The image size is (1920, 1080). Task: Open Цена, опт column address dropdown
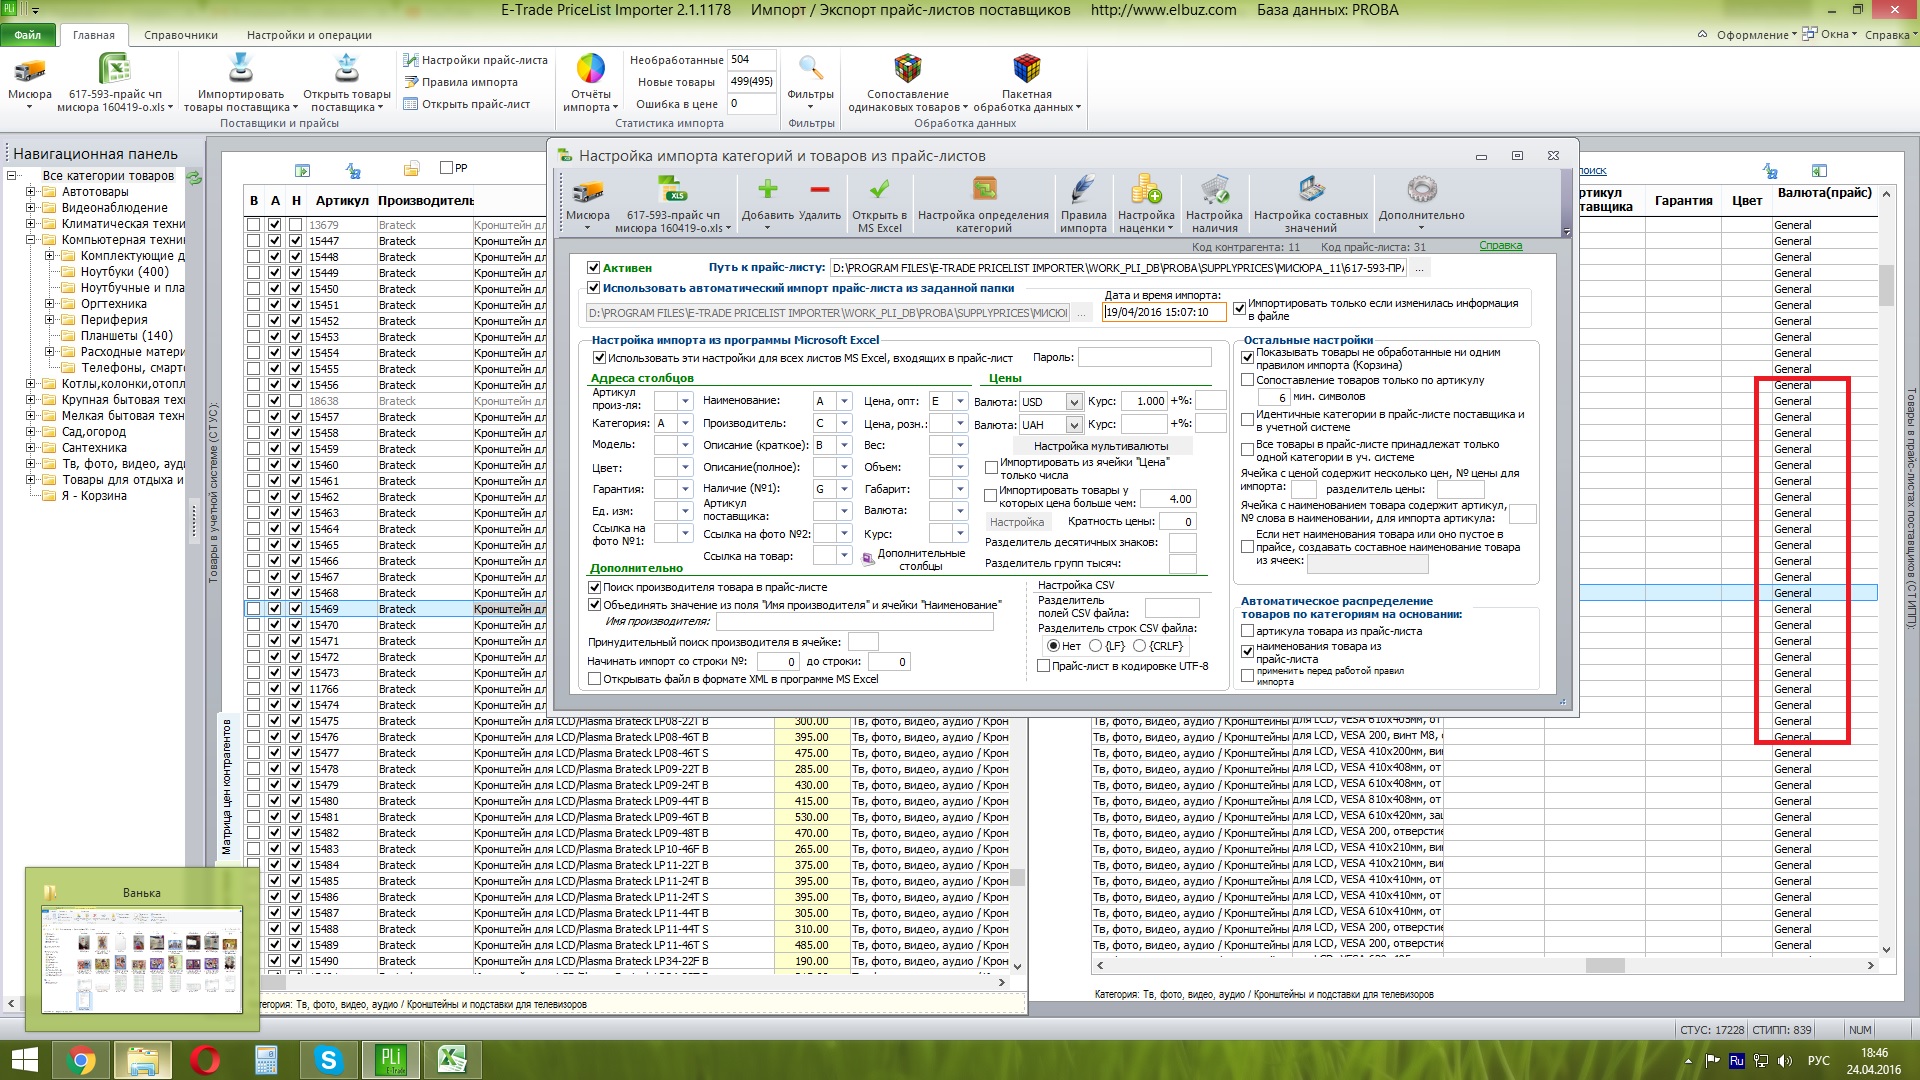(960, 401)
